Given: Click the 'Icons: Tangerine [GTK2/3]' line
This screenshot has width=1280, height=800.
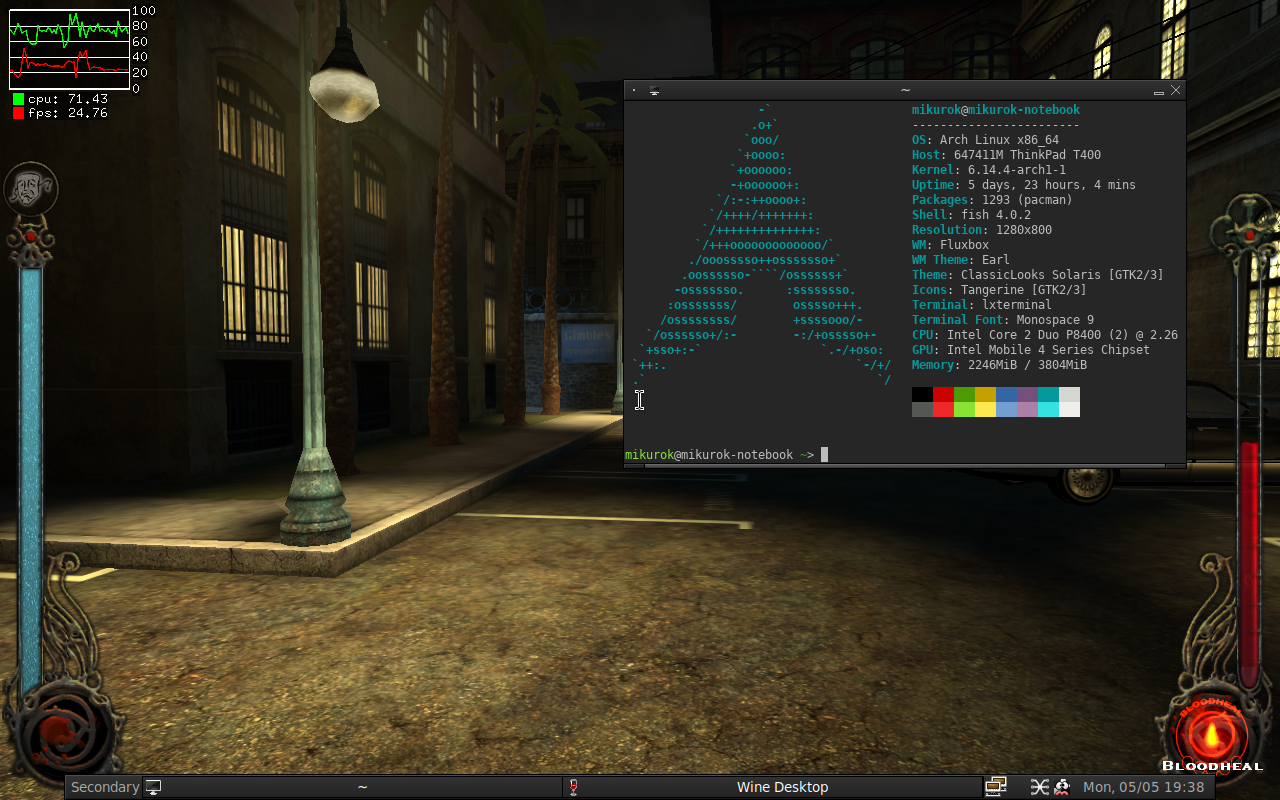Looking at the screenshot, I should (999, 290).
